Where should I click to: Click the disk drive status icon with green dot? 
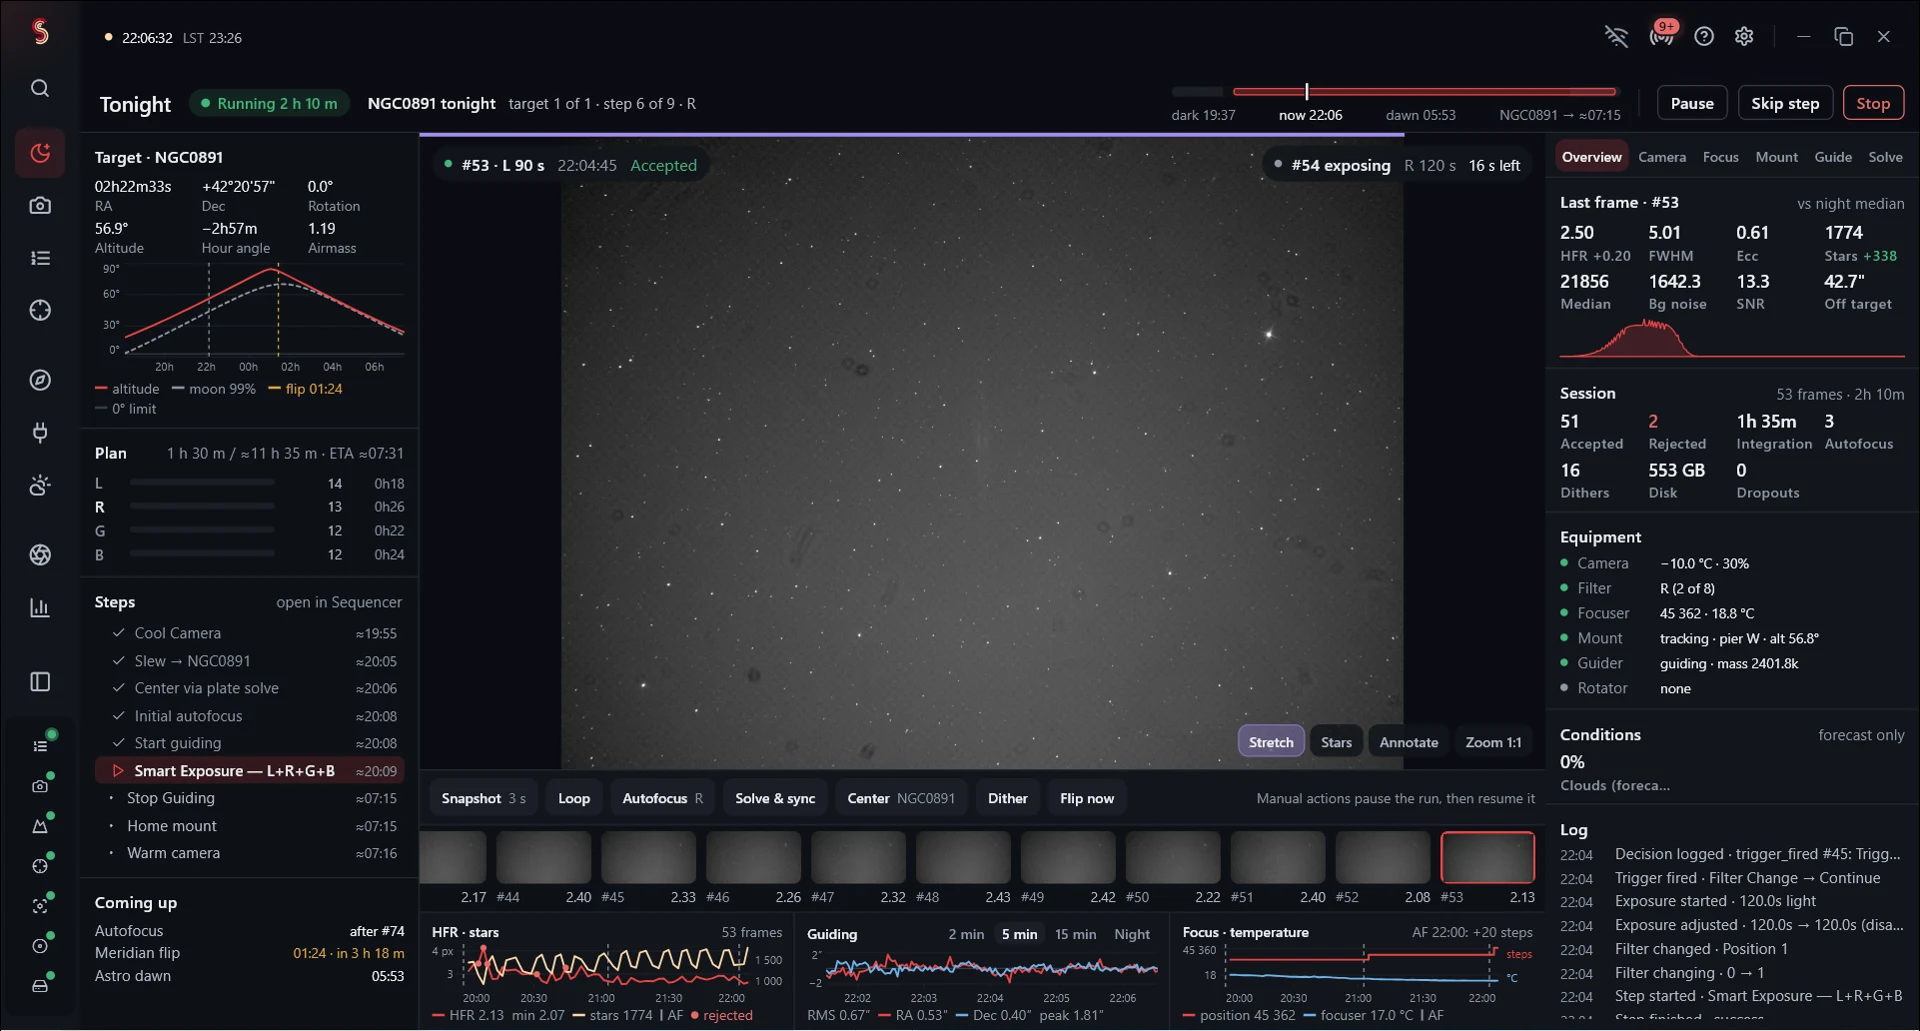(40, 986)
